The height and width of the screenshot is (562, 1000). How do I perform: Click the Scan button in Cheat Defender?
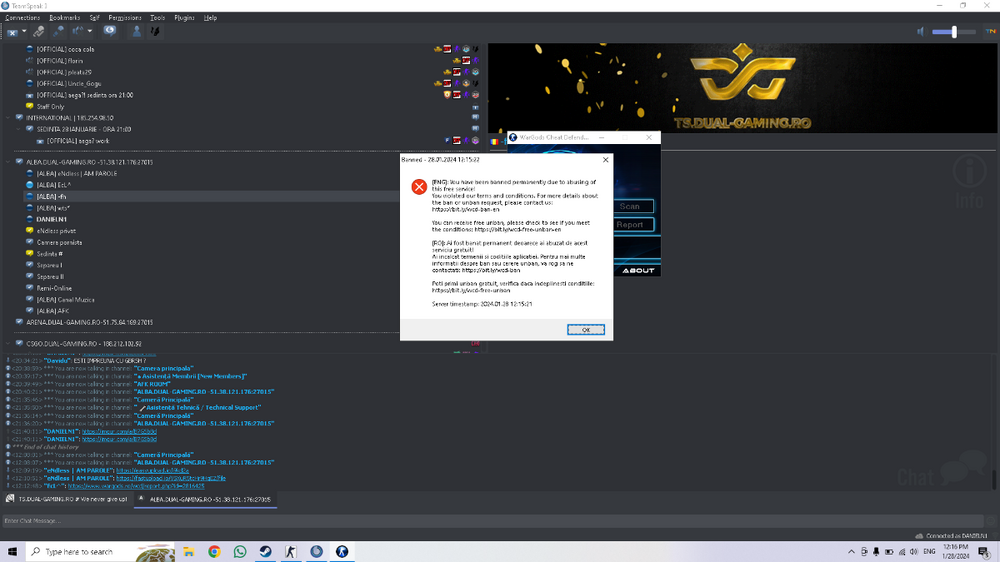click(x=630, y=207)
